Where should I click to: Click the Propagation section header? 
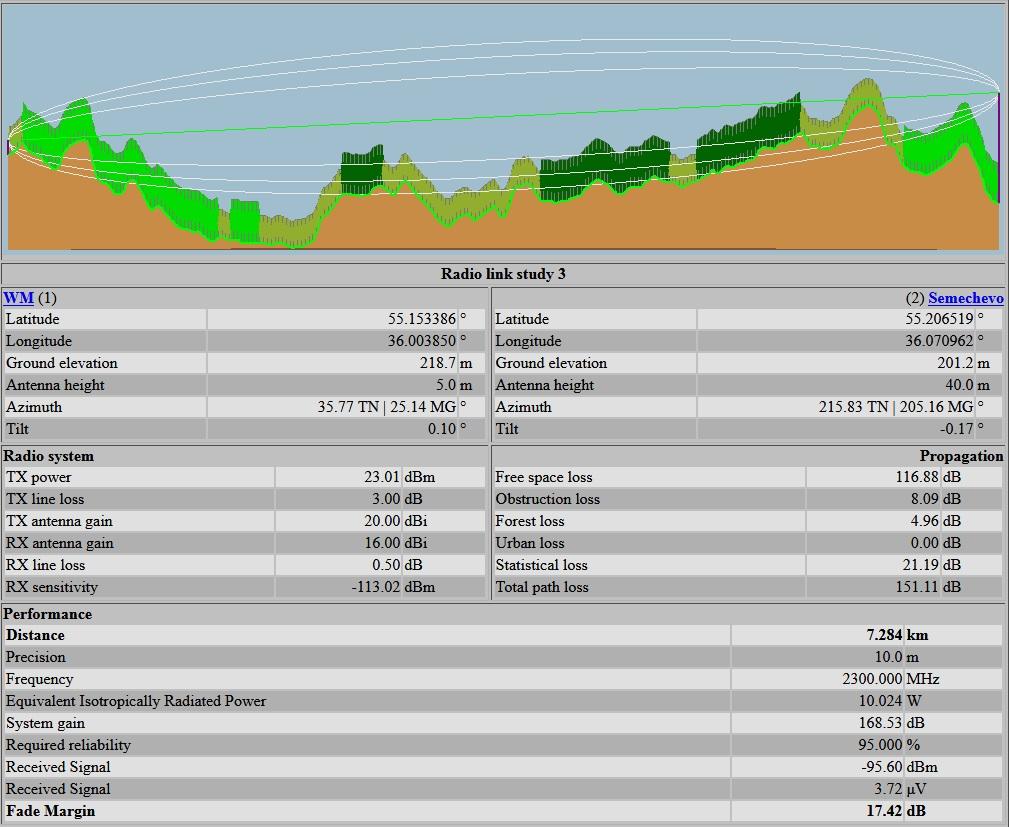pyautogui.click(x=961, y=456)
